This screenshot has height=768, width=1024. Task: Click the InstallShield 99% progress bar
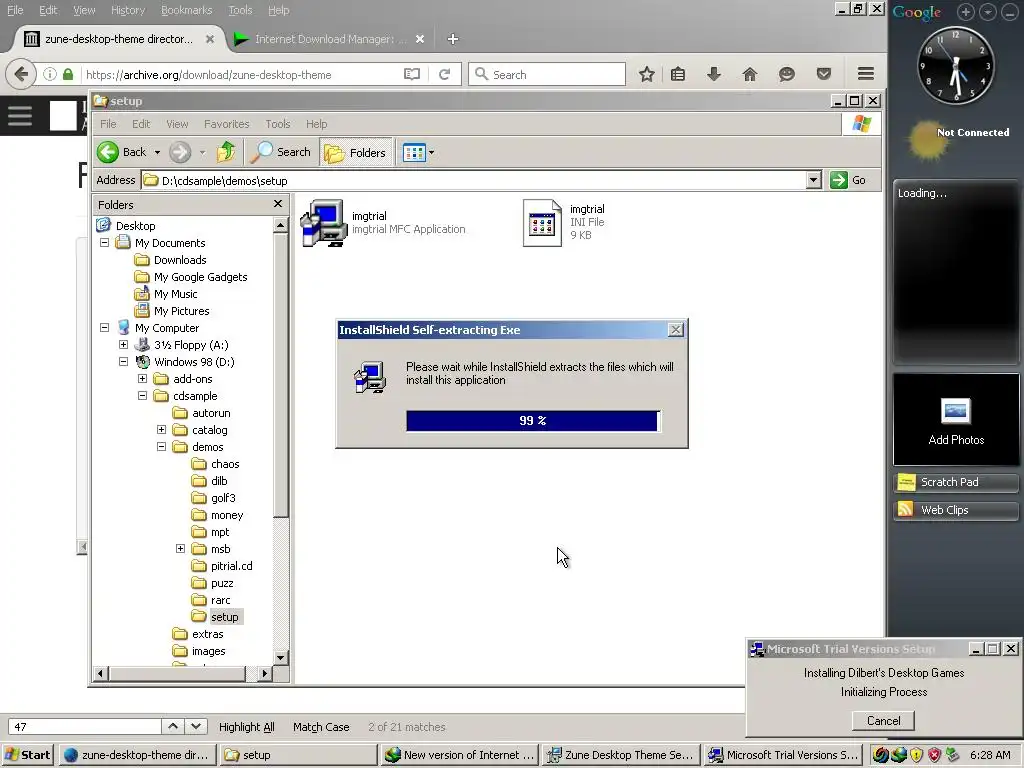532,421
